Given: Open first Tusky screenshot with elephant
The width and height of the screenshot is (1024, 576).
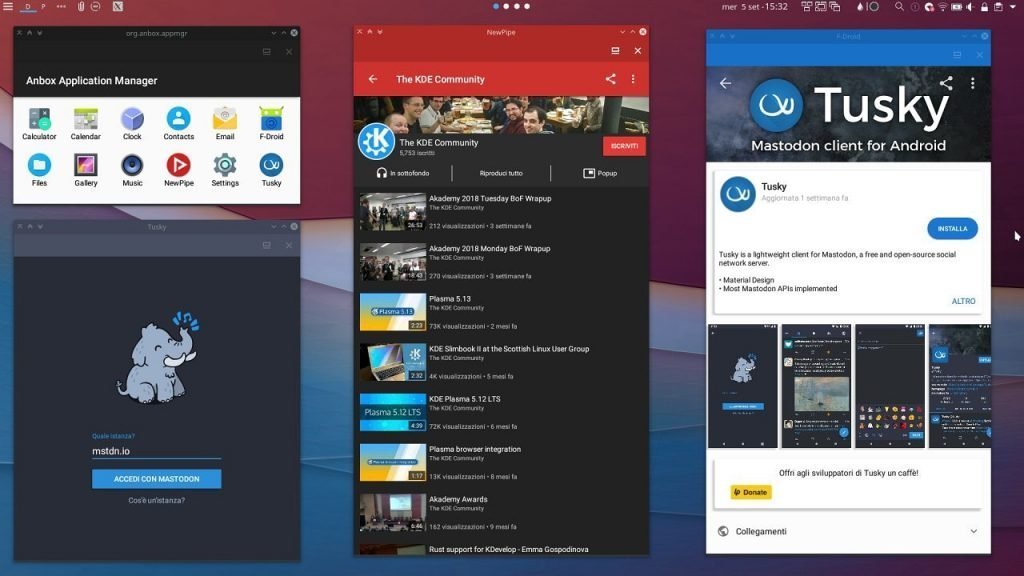Looking at the screenshot, I should tap(743, 386).
